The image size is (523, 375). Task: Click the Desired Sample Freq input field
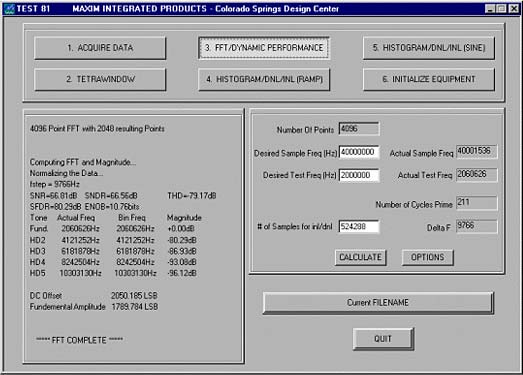(359, 152)
